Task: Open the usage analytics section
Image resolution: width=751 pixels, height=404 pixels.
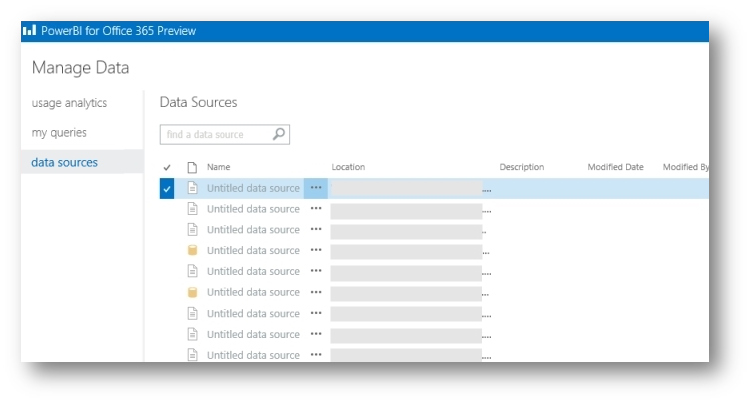Action: point(69,103)
